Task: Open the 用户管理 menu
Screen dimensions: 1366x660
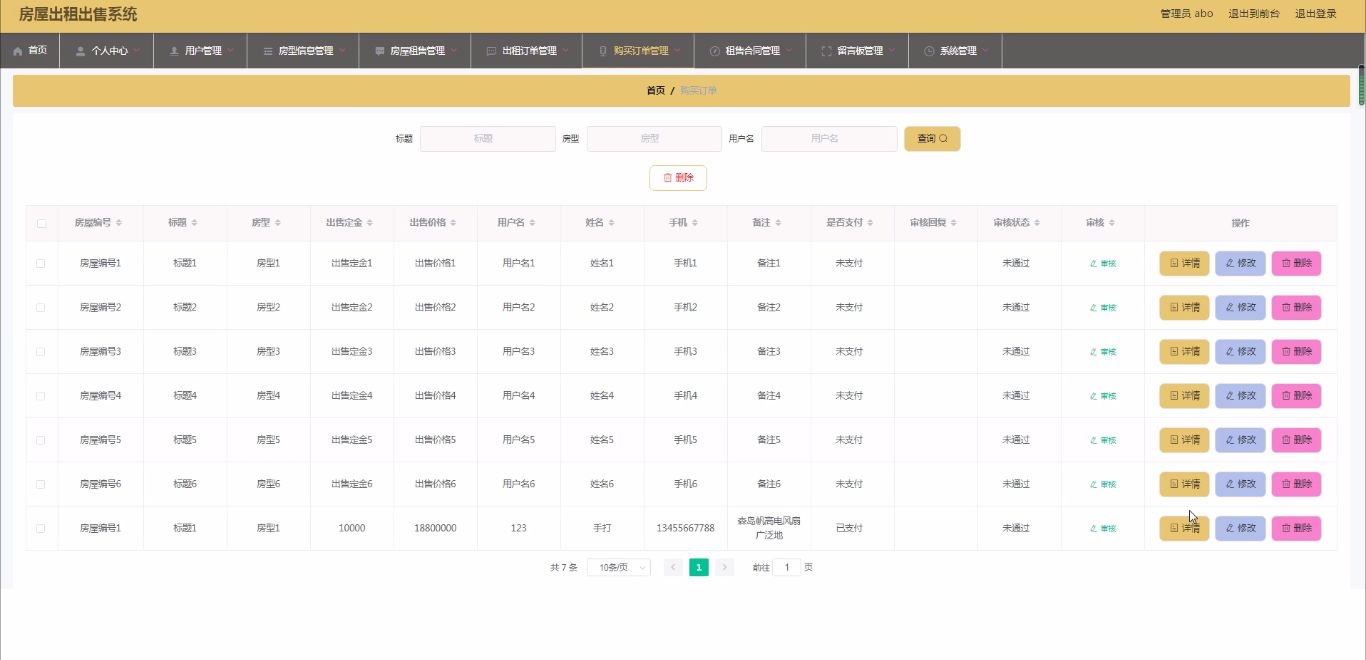Action: pos(200,50)
